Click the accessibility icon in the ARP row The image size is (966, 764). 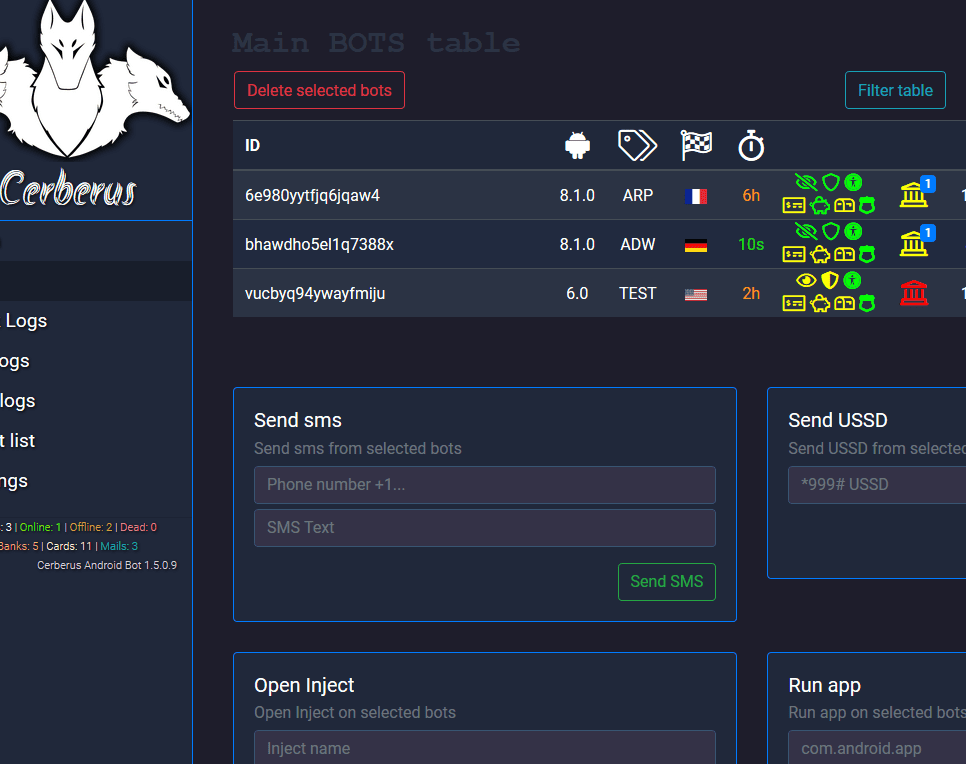pos(853,182)
